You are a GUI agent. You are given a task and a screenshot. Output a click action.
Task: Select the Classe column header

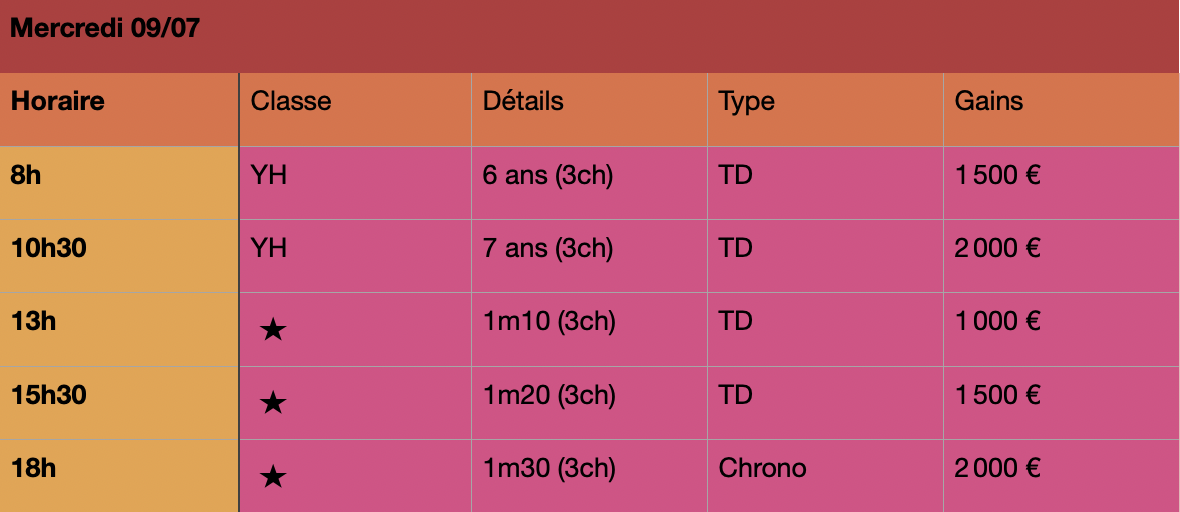(x=355, y=110)
